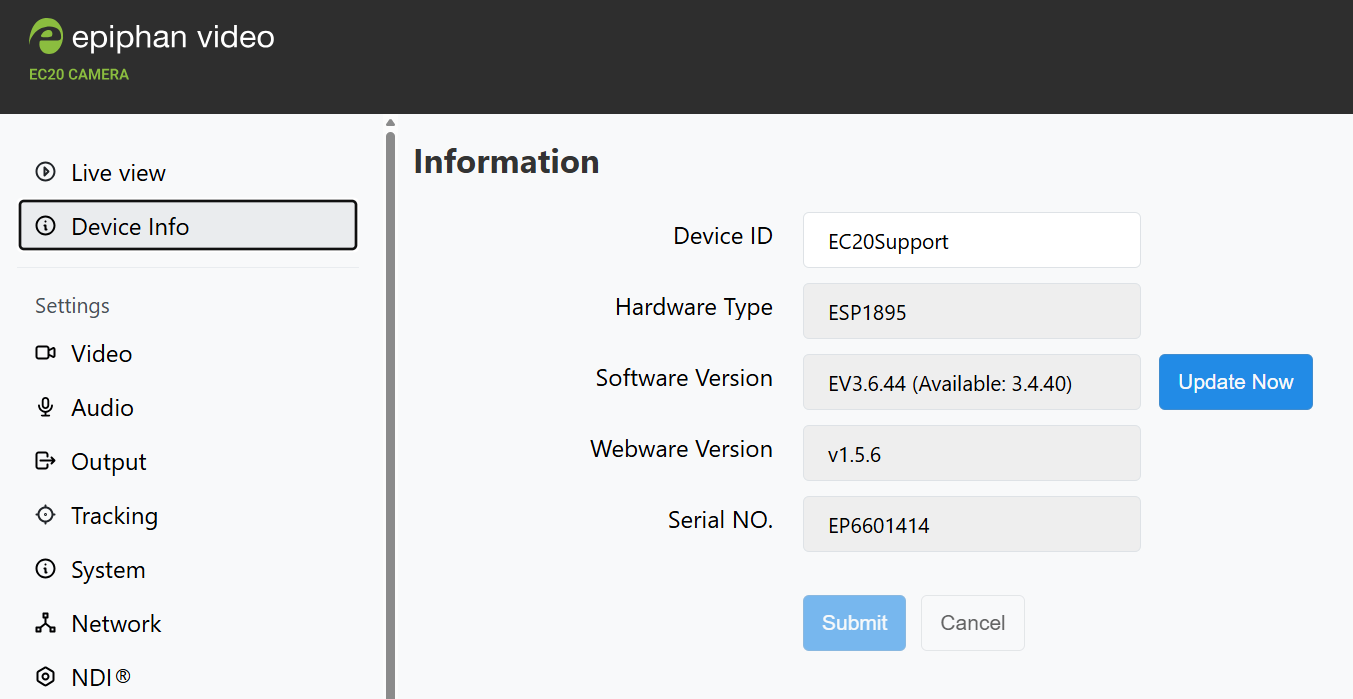The width and height of the screenshot is (1353, 699).
Task: Focus the Device ID input field
Action: tap(971, 240)
